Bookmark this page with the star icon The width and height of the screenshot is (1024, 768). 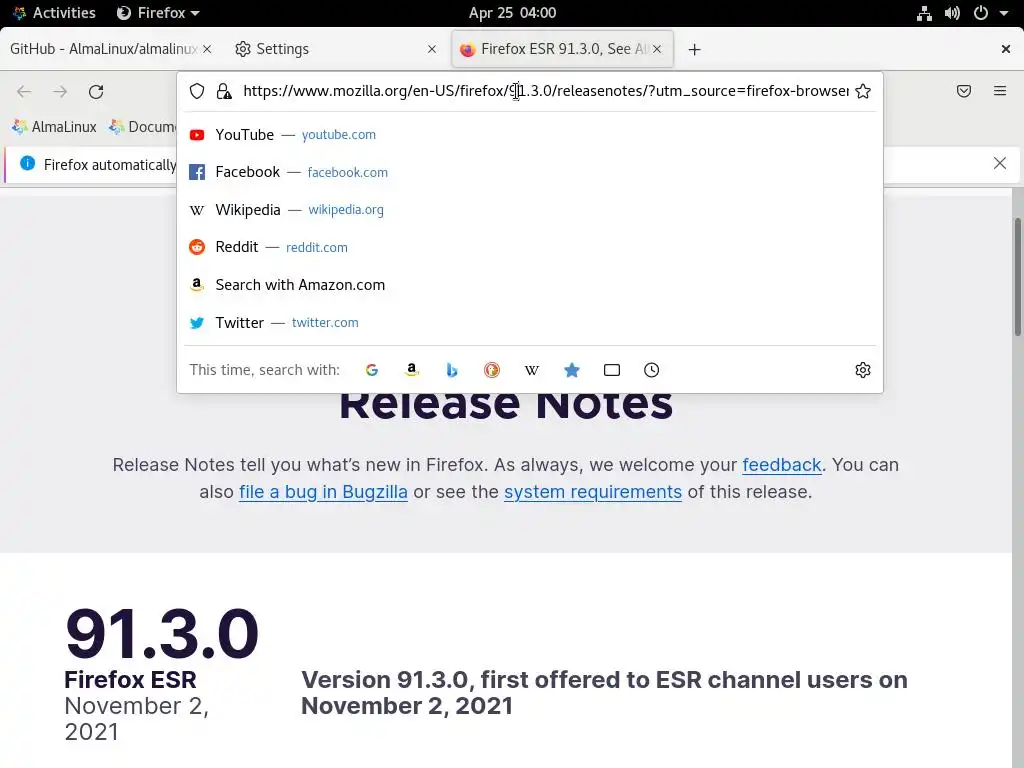click(x=863, y=91)
